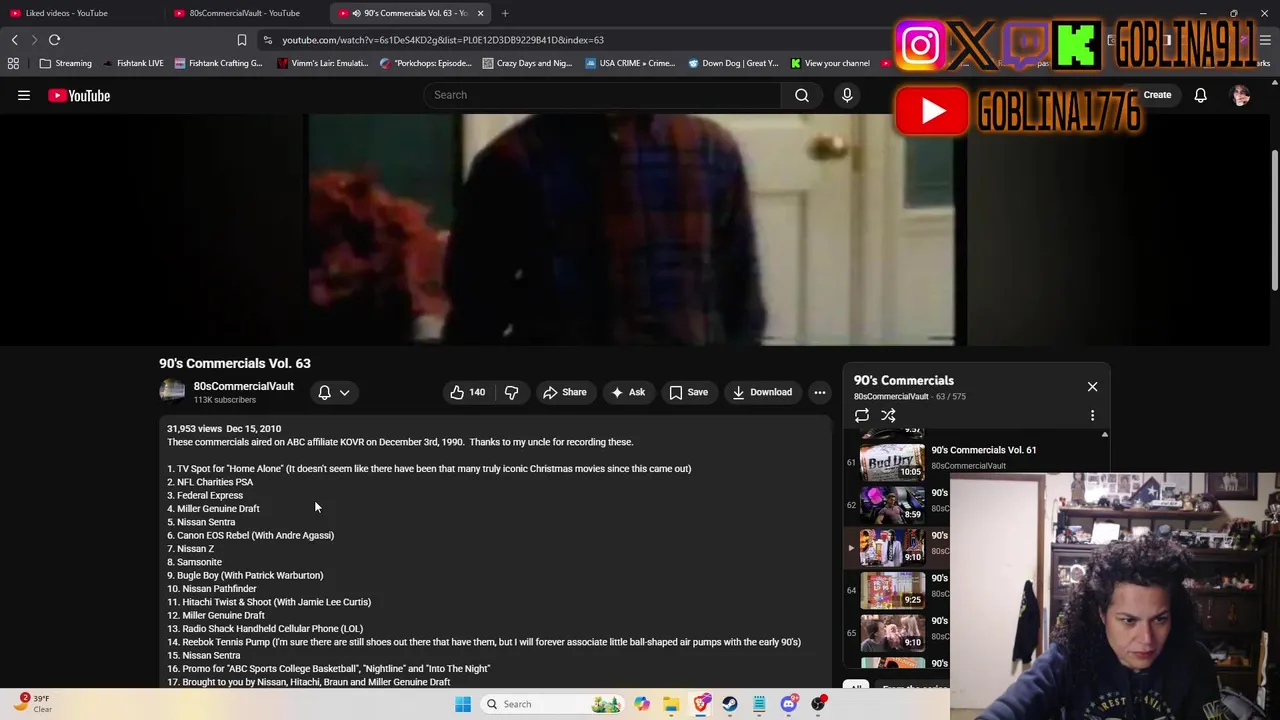Click subscription bell notification setting

(324, 392)
